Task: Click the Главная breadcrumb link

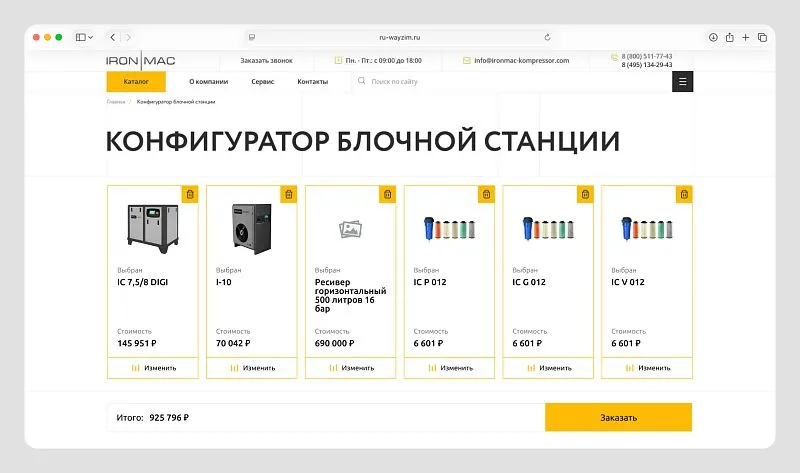Action: pos(116,102)
